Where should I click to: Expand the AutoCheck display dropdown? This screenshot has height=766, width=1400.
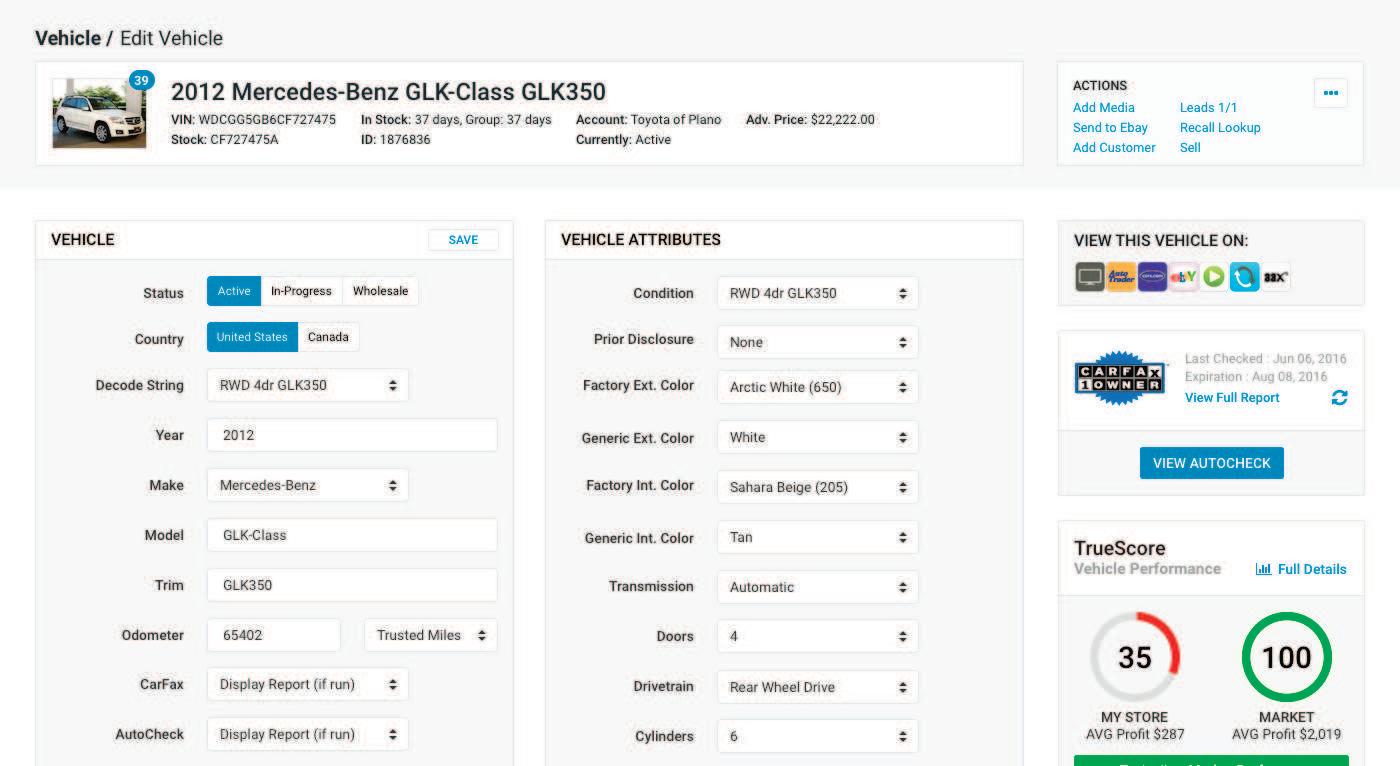click(x=308, y=734)
